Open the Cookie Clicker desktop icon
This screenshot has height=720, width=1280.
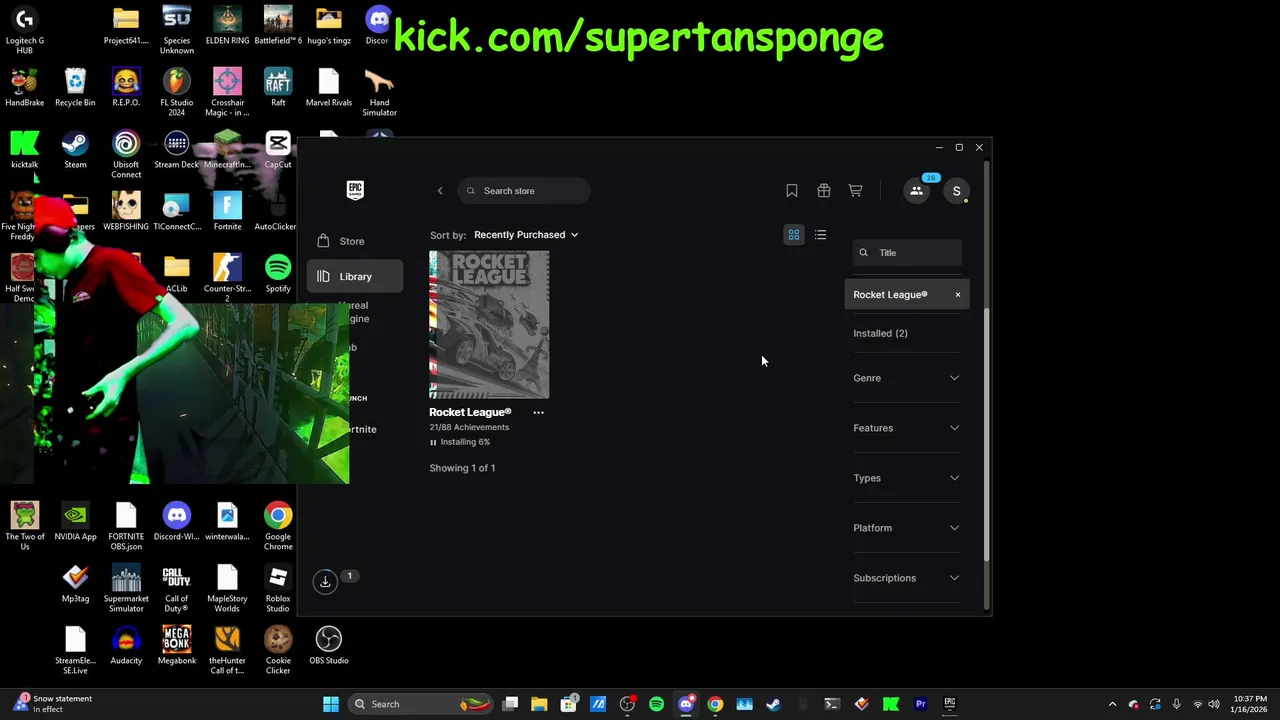[x=278, y=650]
